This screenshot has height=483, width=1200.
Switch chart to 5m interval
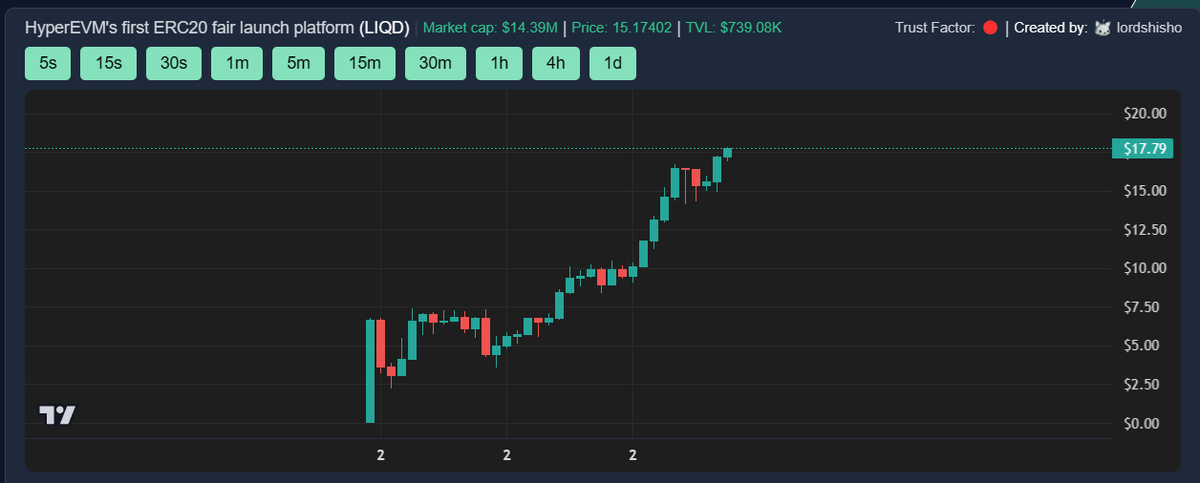(298, 63)
